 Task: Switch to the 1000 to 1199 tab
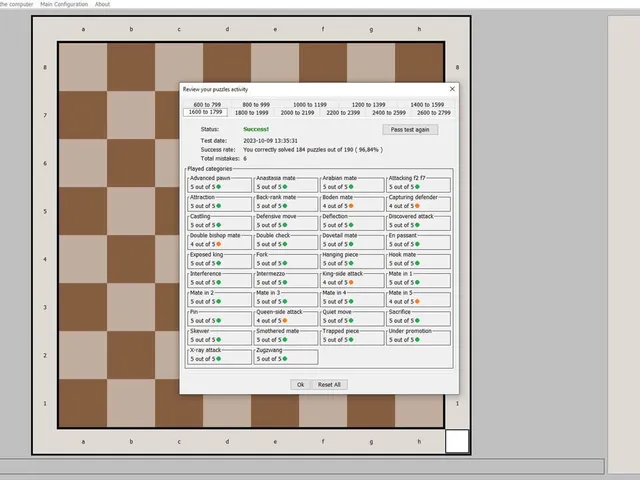tap(310, 104)
